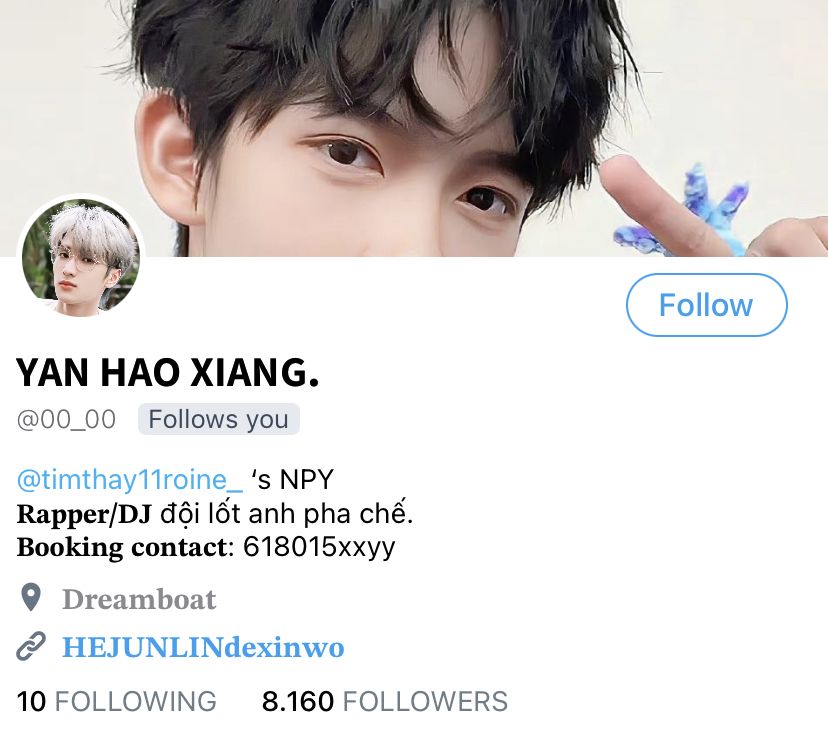828x734 pixels.
Task: Select the @00_00 username handle
Action: [67, 420]
